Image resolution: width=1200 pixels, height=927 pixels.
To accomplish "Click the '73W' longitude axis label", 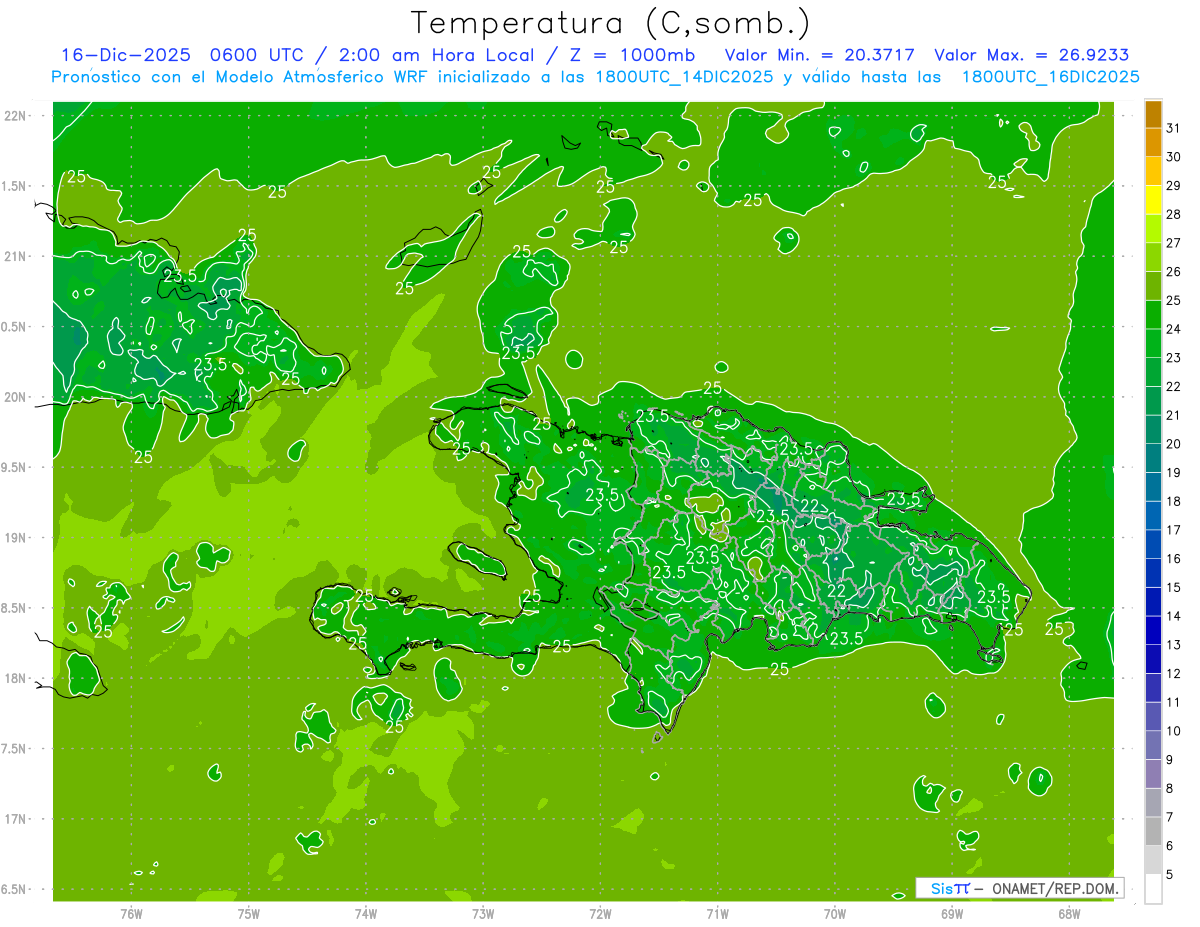I will click(483, 913).
